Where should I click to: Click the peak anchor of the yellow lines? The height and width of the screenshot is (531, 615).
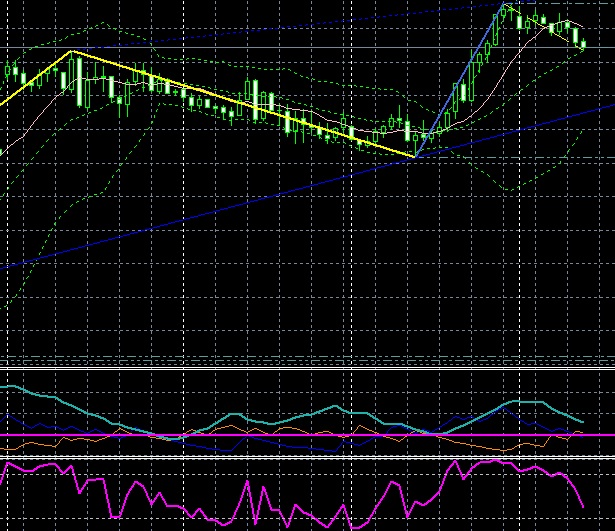click(70, 51)
